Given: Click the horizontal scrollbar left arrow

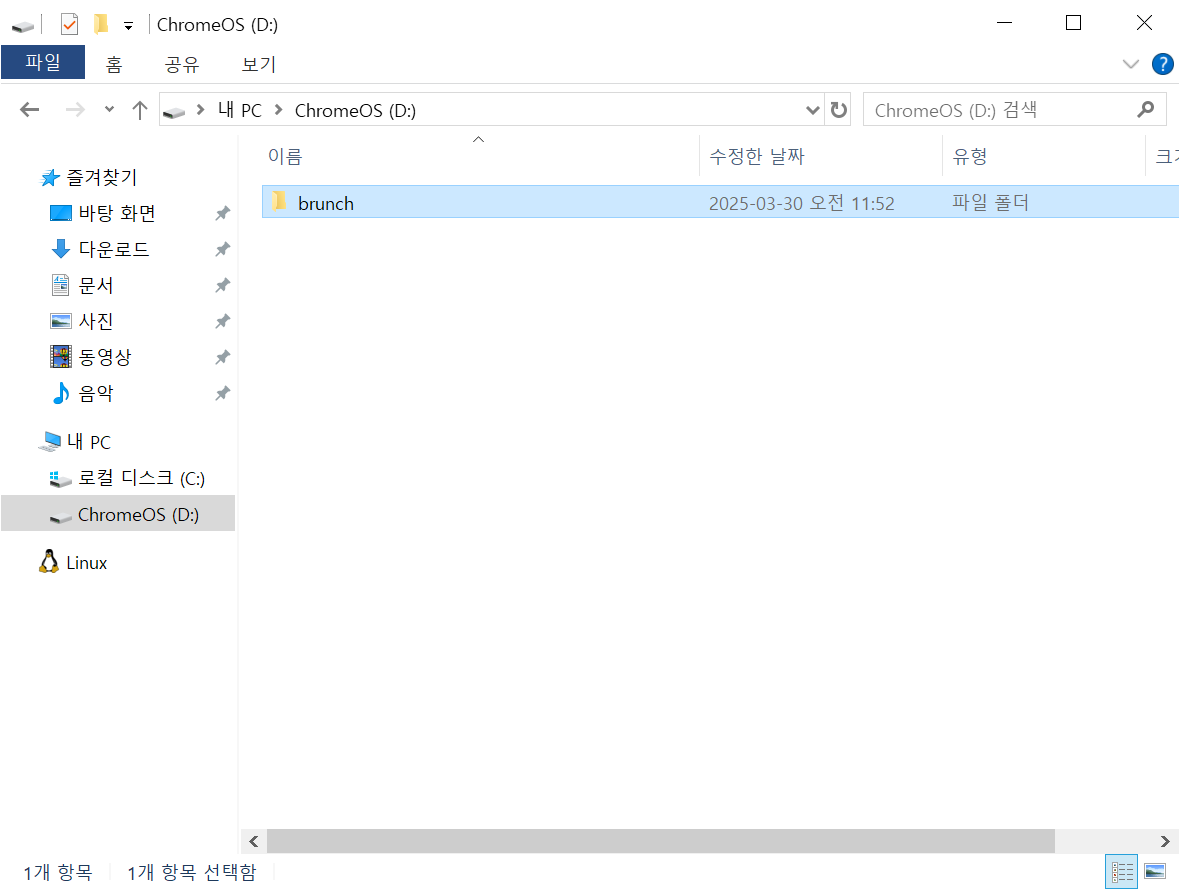Looking at the screenshot, I should (x=254, y=842).
